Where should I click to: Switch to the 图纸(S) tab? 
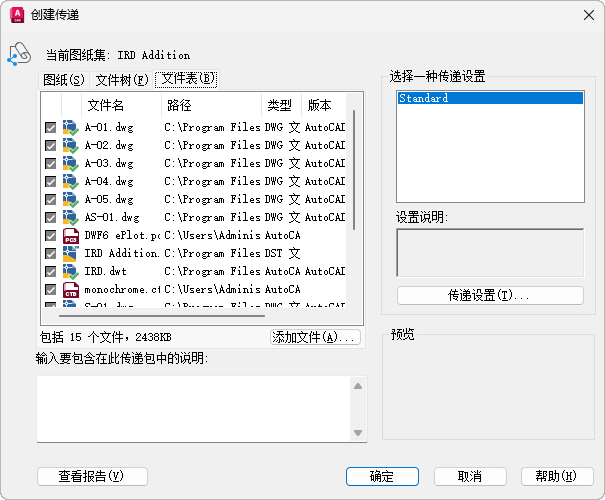64,80
